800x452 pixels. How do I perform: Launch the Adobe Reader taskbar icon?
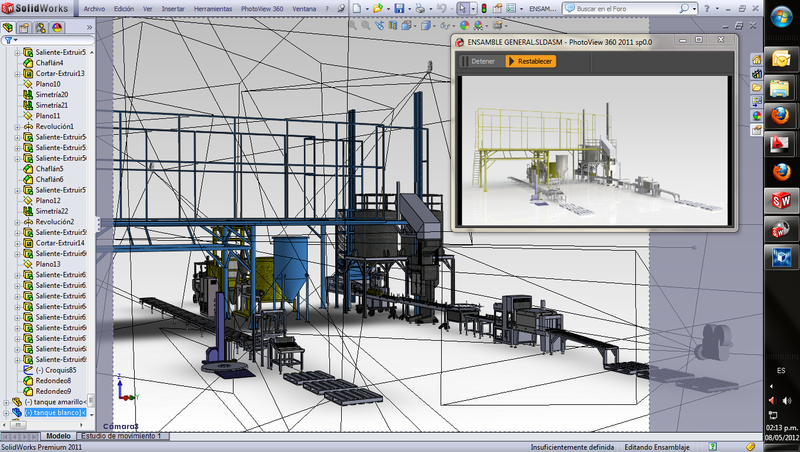[x=778, y=144]
